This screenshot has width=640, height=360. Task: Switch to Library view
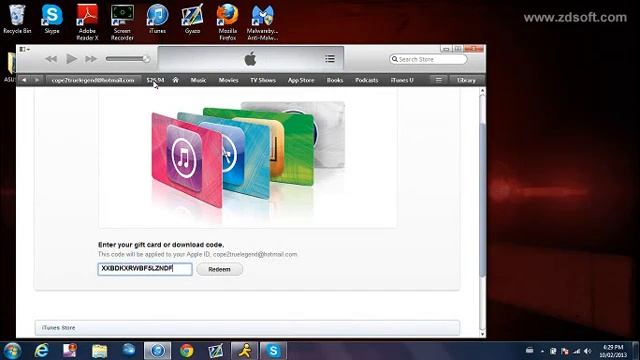tap(466, 80)
